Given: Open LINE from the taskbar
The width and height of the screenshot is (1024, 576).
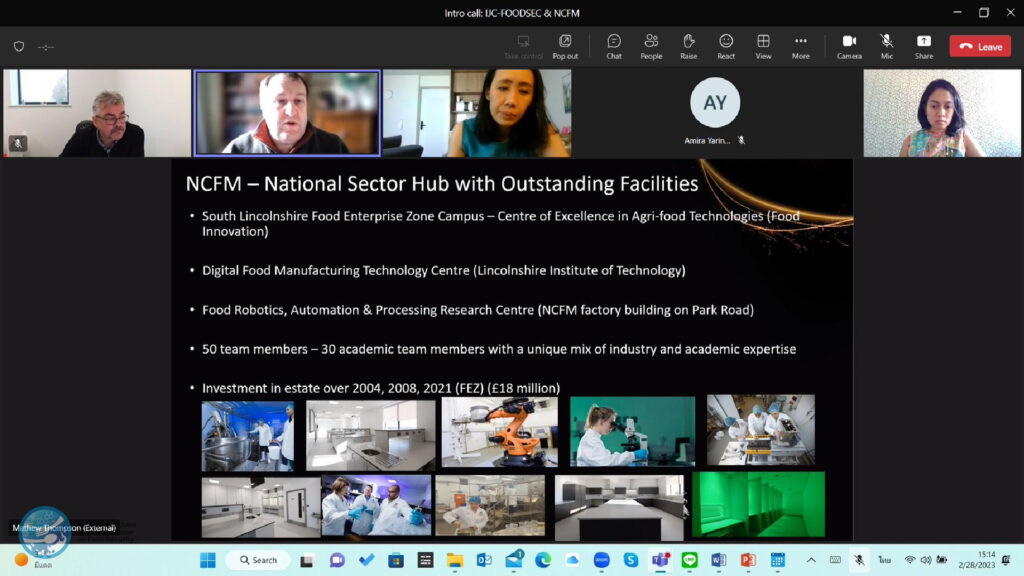Looking at the screenshot, I should click(690, 560).
